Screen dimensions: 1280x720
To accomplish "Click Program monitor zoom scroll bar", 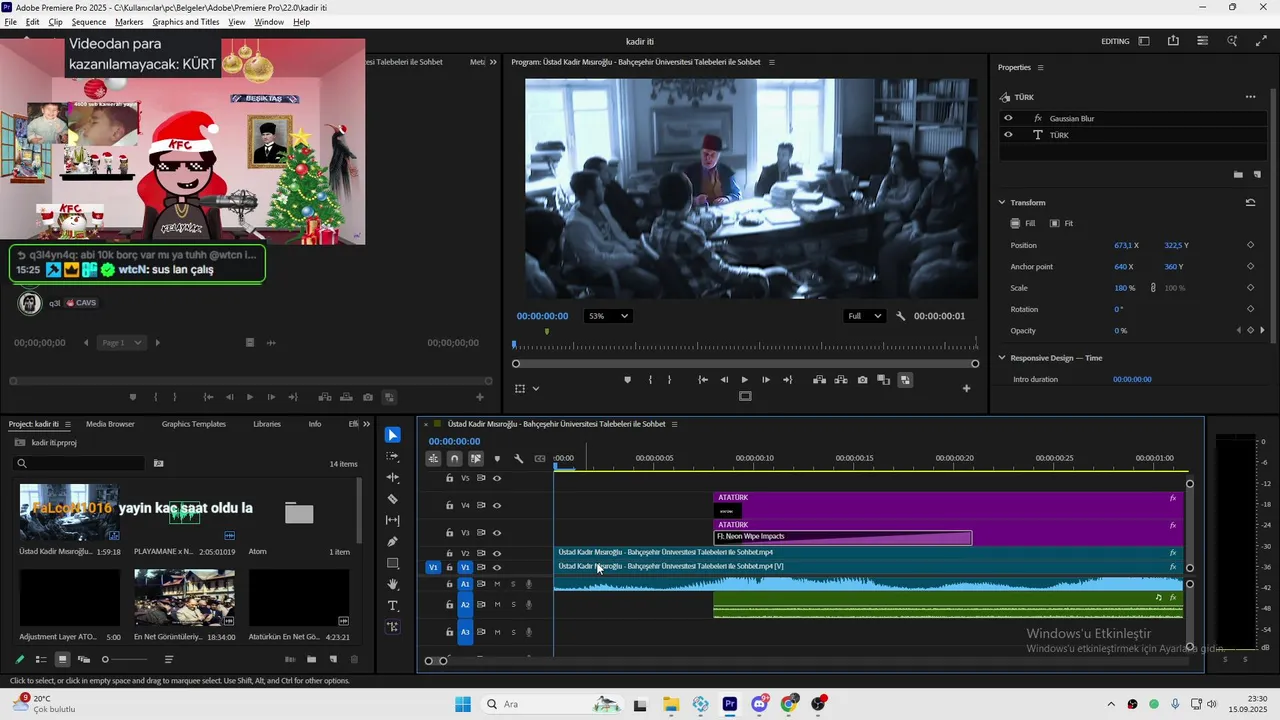I will 745,364.
